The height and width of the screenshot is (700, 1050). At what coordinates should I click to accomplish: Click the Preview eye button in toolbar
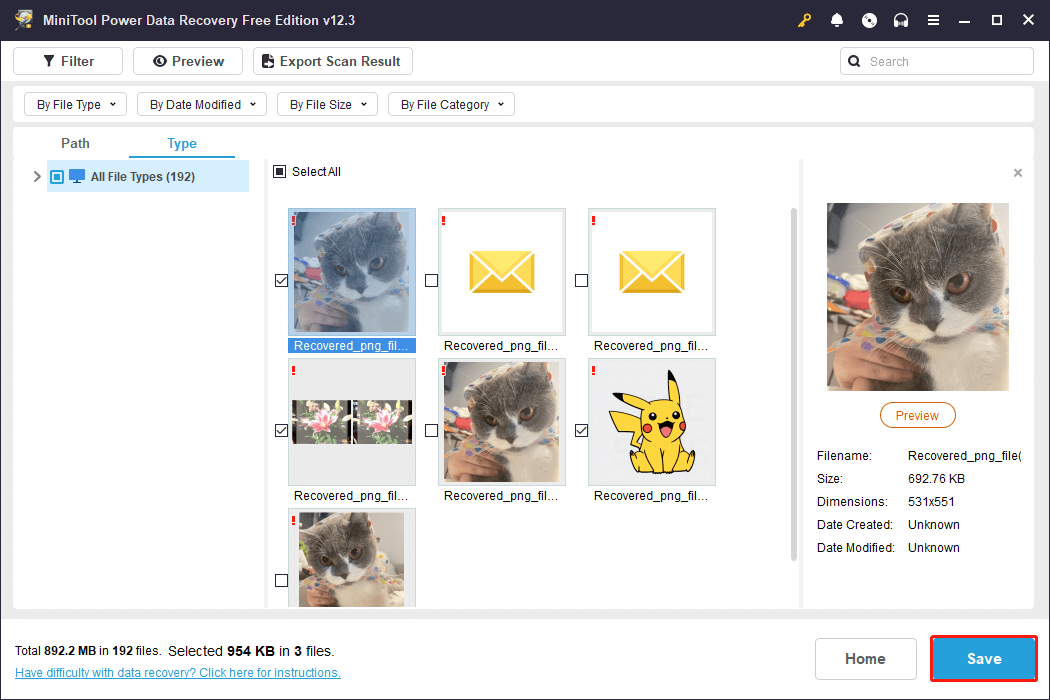point(188,61)
